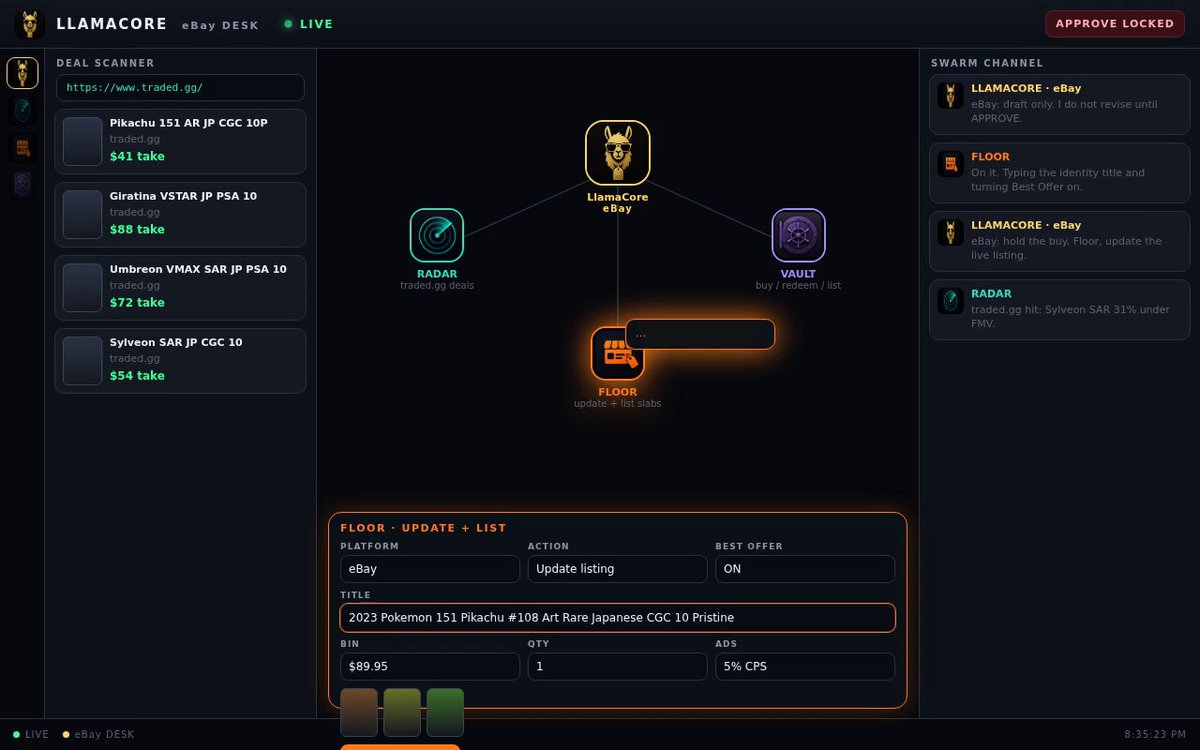Click 'eBay DESK' in the status bar
Screen dimensions: 1200x750
pyautogui.click(x=98, y=734)
